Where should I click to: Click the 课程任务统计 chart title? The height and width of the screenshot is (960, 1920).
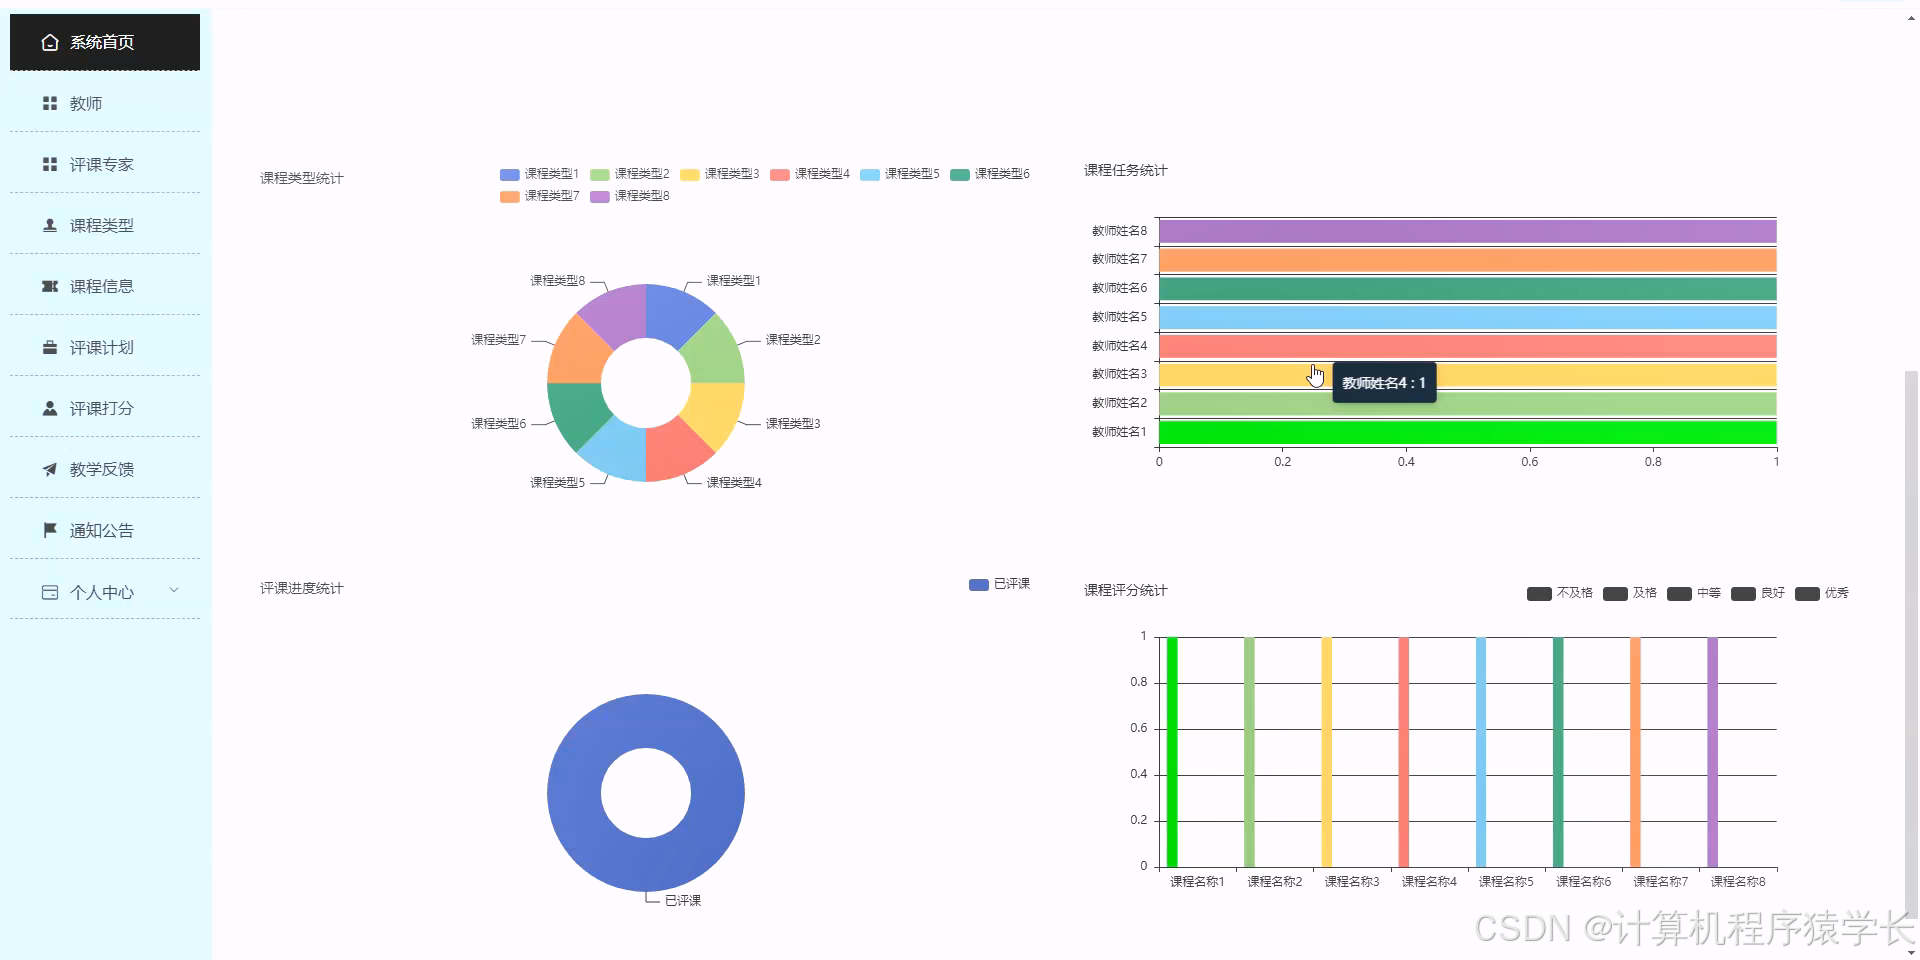tap(1126, 170)
